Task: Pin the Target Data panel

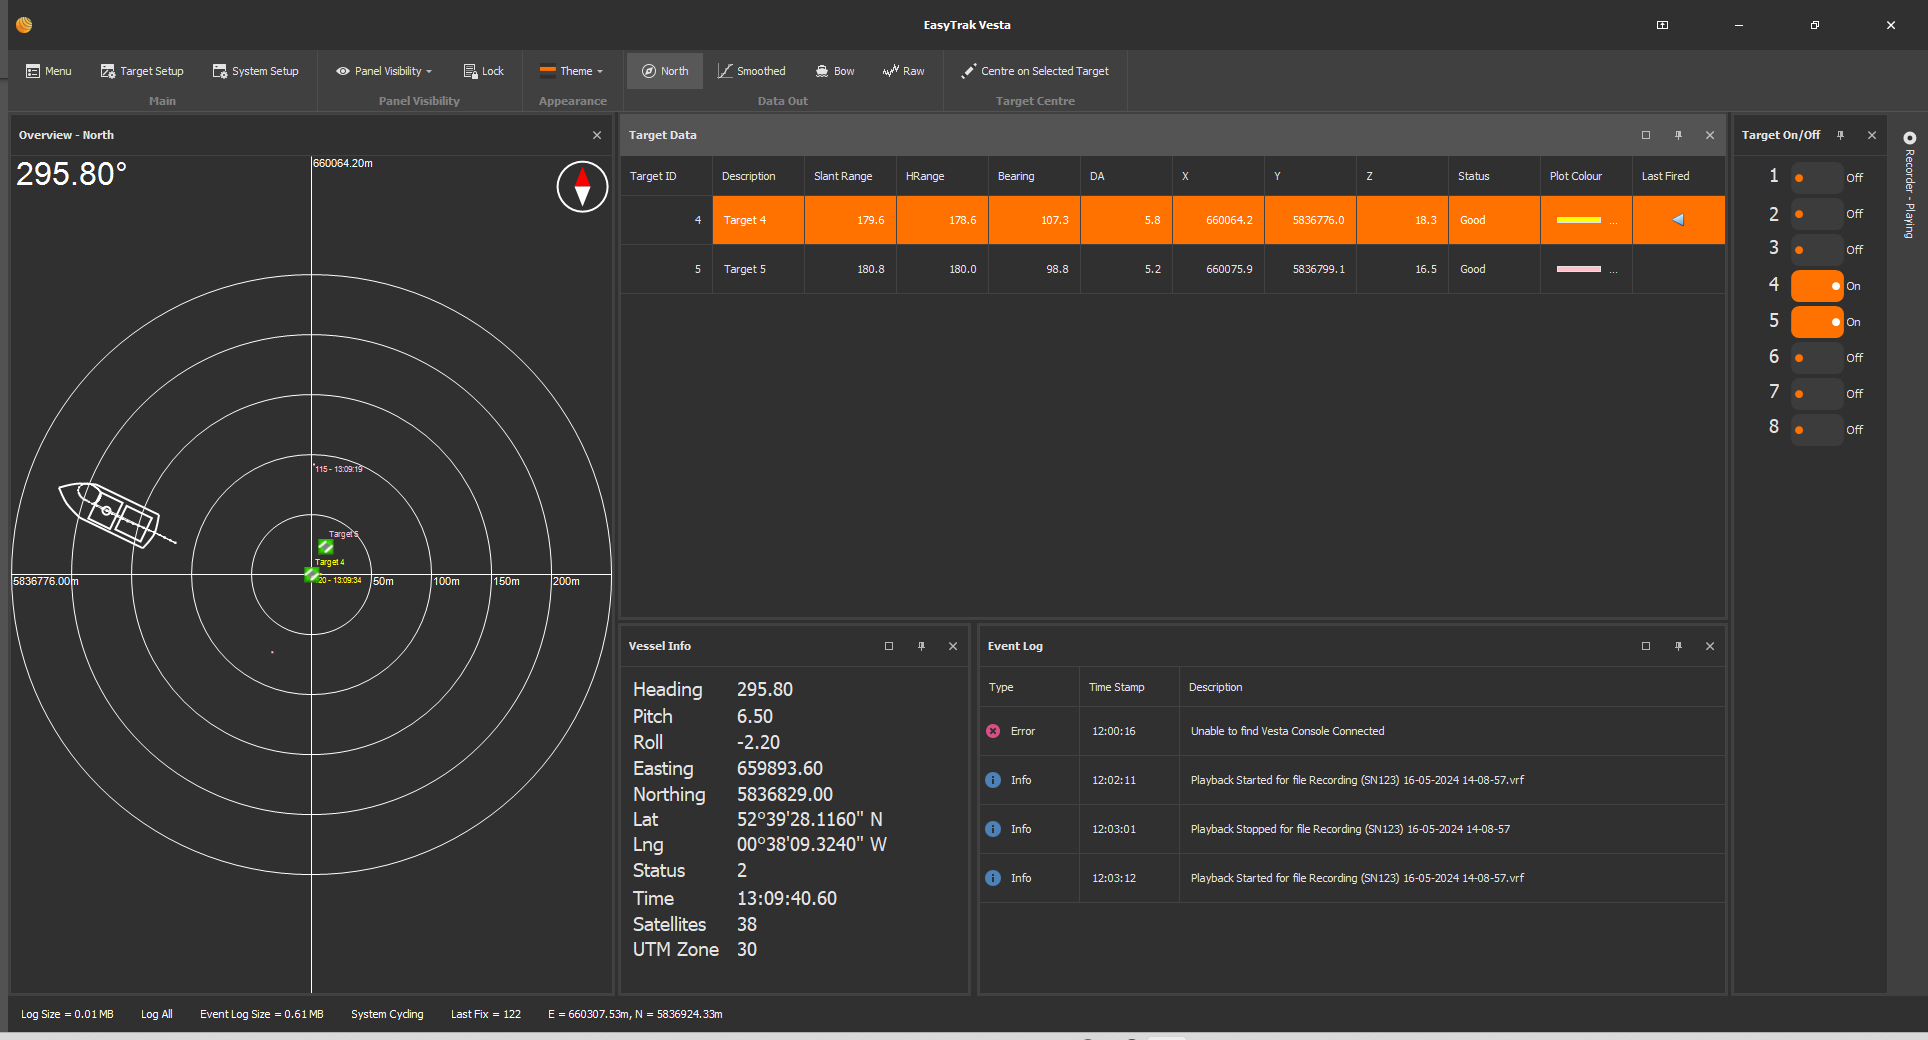Action: tap(1678, 135)
